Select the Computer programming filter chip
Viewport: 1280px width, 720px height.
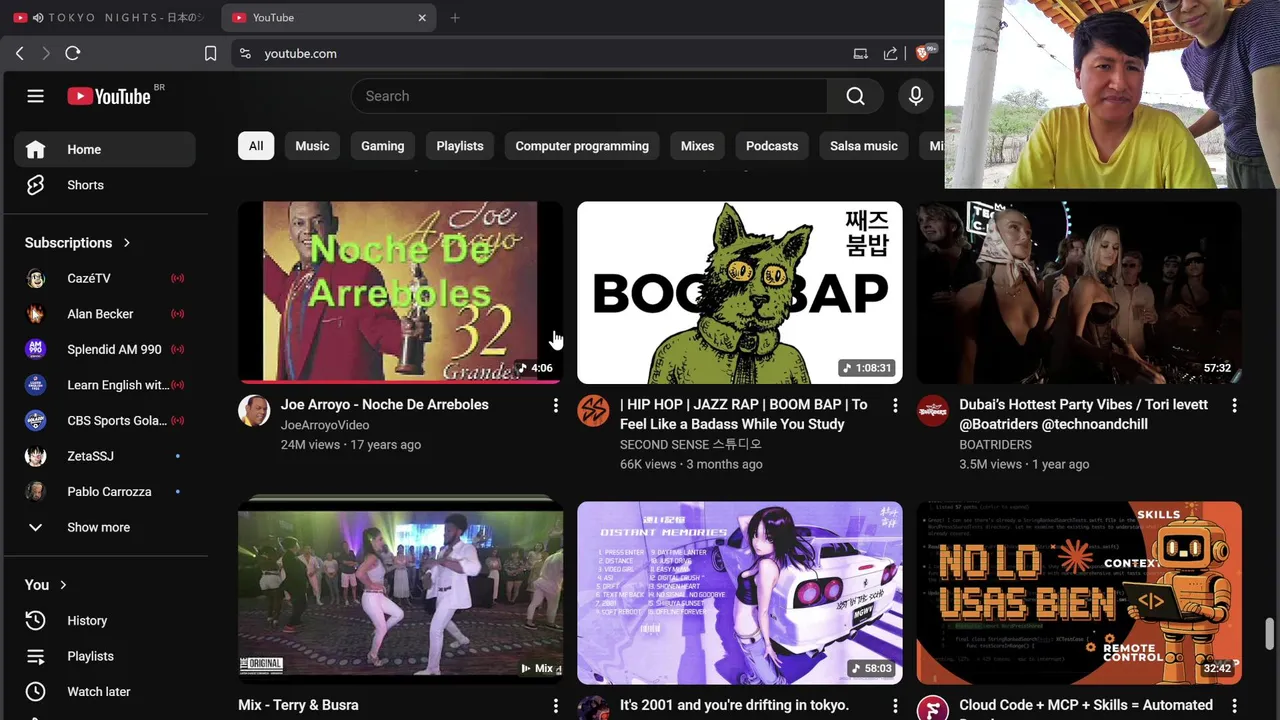[582, 146]
